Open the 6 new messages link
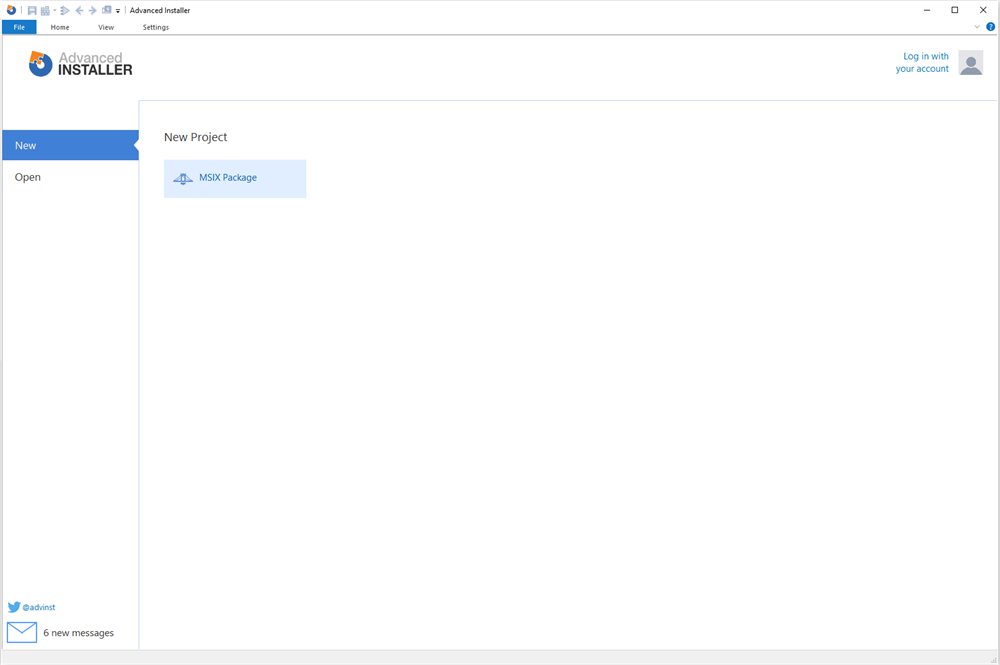This screenshot has height=665, width=1000. coord(78,632)
